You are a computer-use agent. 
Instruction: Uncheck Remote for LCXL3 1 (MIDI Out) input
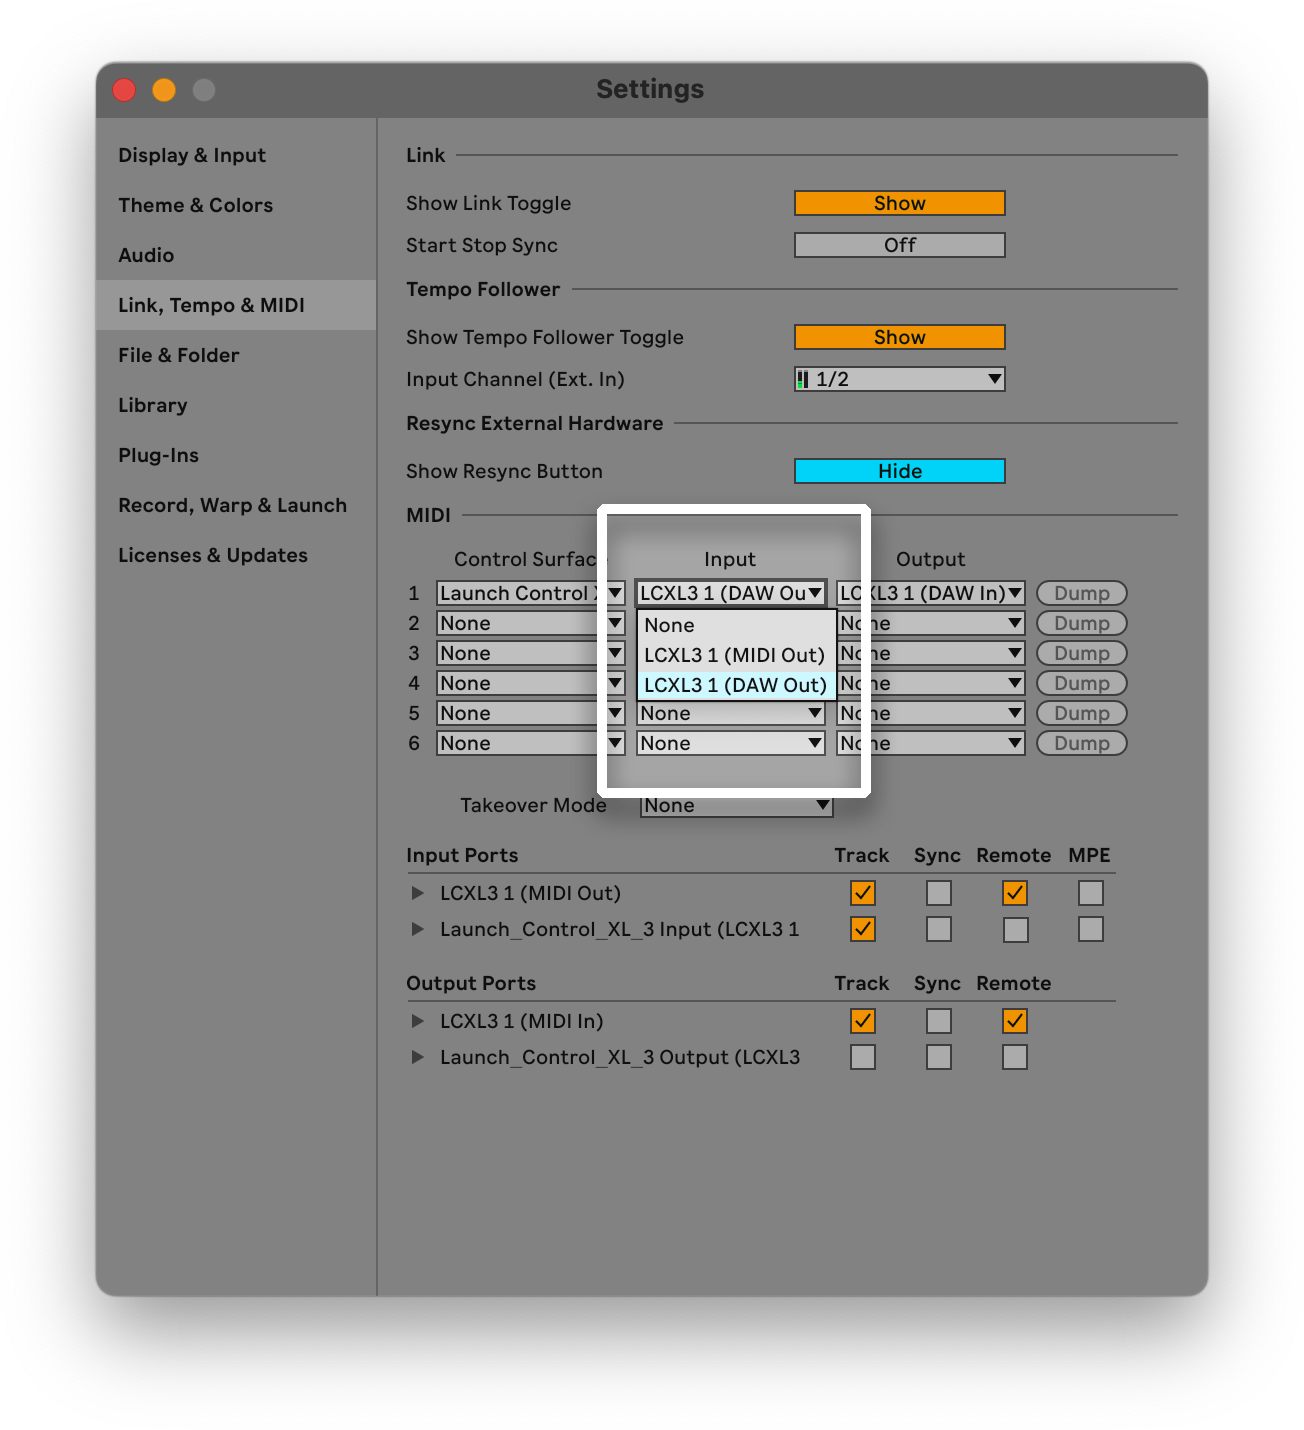pyautogui.click(x=1014, y=893)
